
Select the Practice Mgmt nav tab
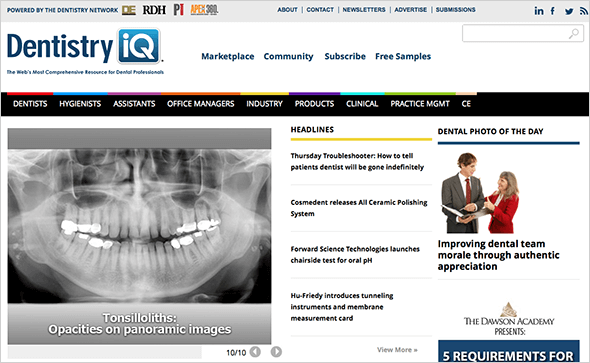(x=420, y=104)
